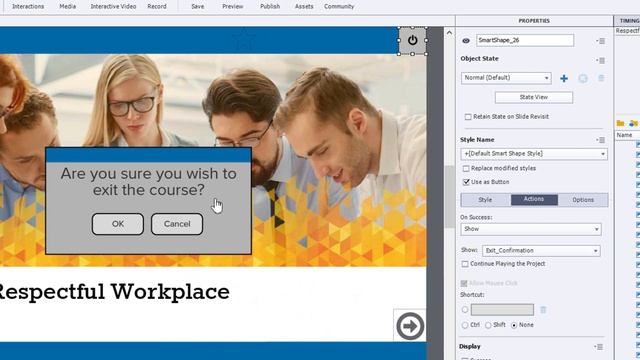Screen dimensions: 640x360
Task: Click OK in exit confirmation dialog
Action: click(118, 224)
